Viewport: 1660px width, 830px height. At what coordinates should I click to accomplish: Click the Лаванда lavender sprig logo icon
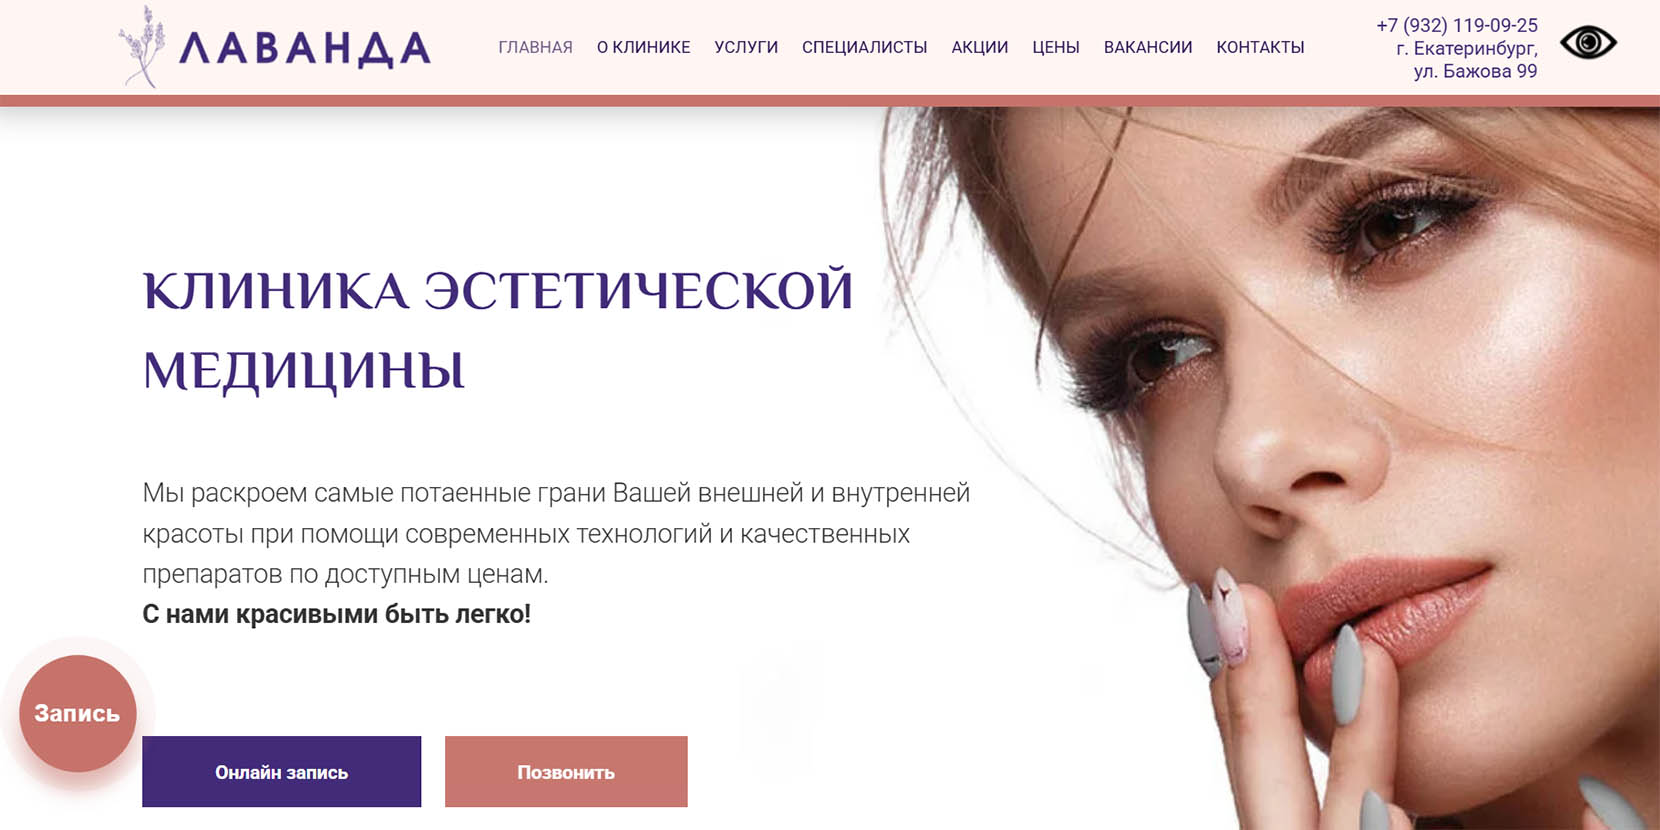coord(141,46)
